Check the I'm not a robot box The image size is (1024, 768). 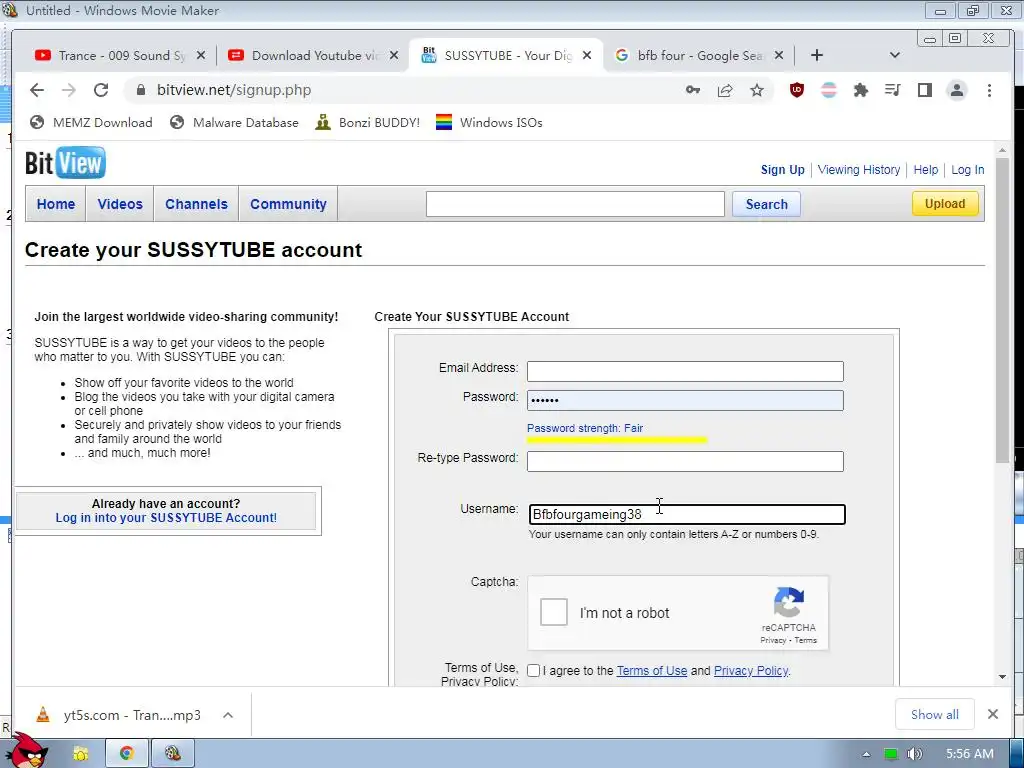pyautogui.click(x=554, y=613)
